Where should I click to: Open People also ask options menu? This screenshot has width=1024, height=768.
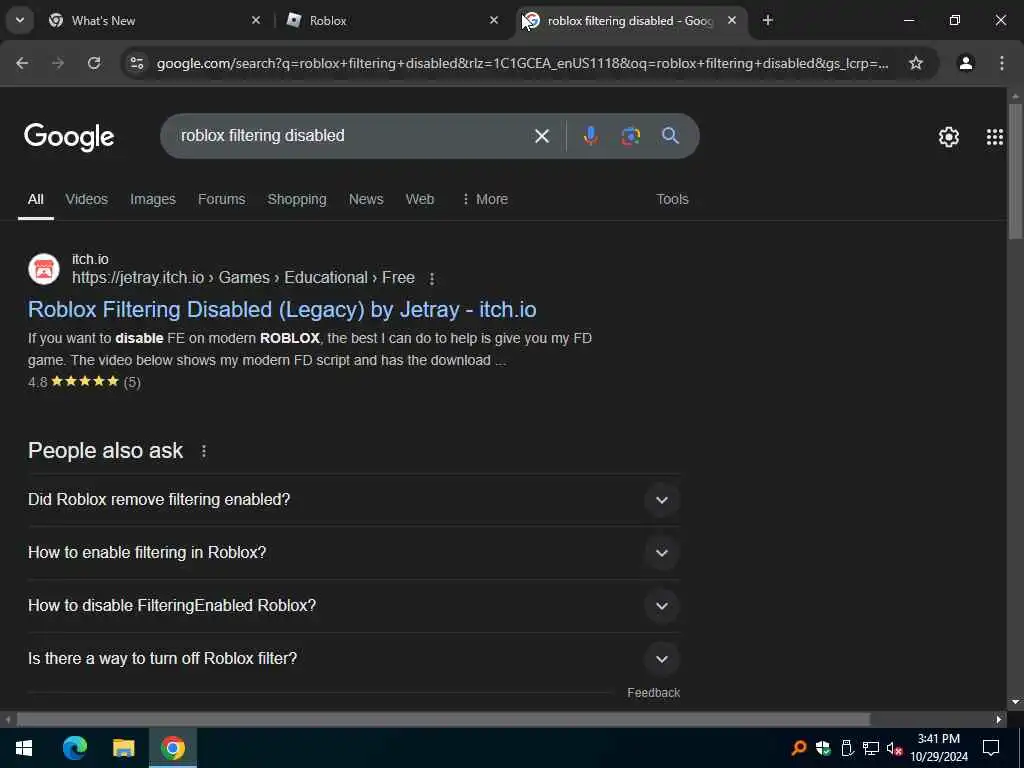point(204,451)
